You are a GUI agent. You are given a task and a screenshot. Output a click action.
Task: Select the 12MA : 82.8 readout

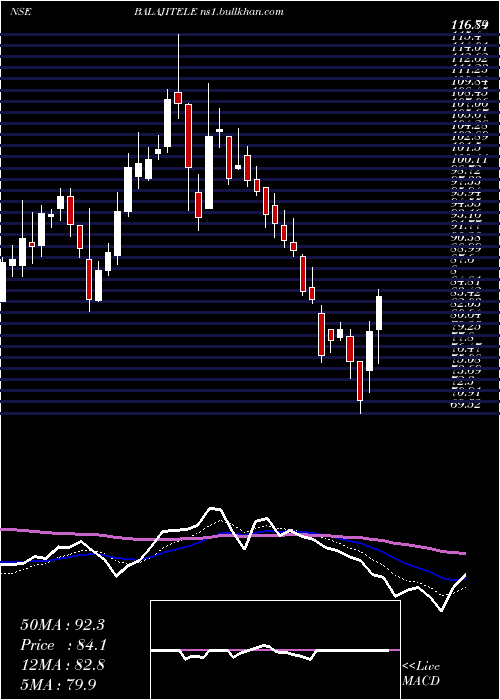pyautogui.click(x=62, y=665)
